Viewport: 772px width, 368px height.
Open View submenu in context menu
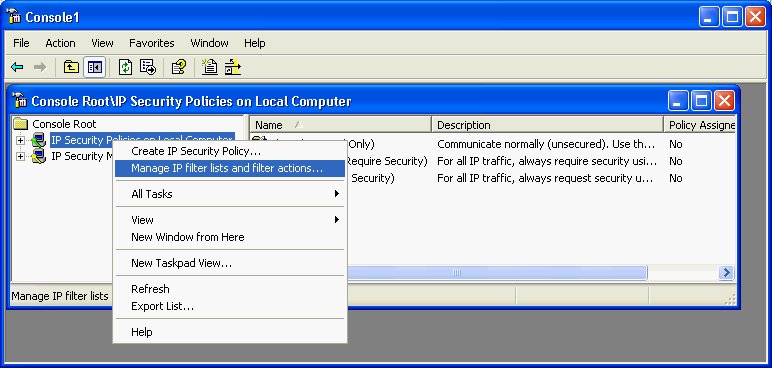(230, 220)
